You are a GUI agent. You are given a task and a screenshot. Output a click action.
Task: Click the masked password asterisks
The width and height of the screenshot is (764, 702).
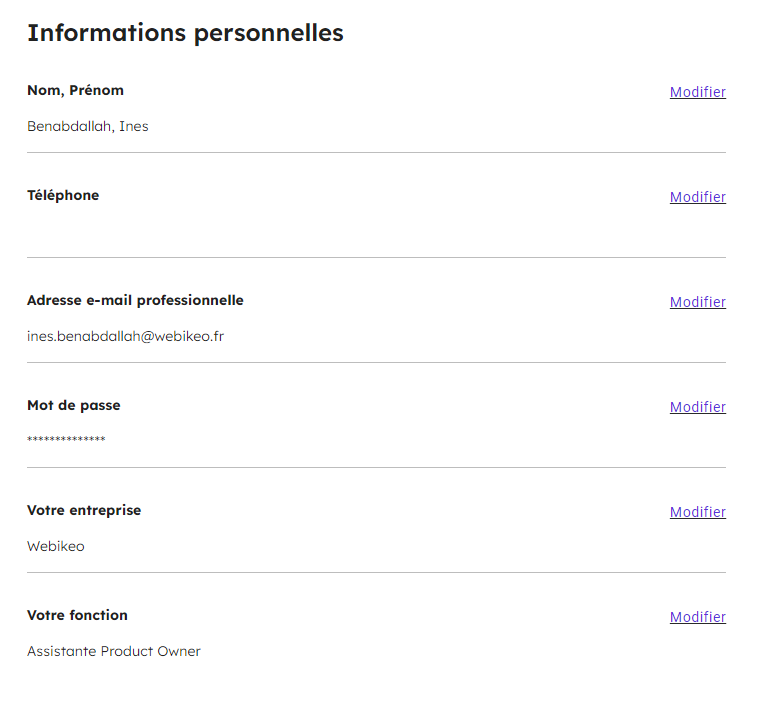pyautogui.click(x=66, y=439)
